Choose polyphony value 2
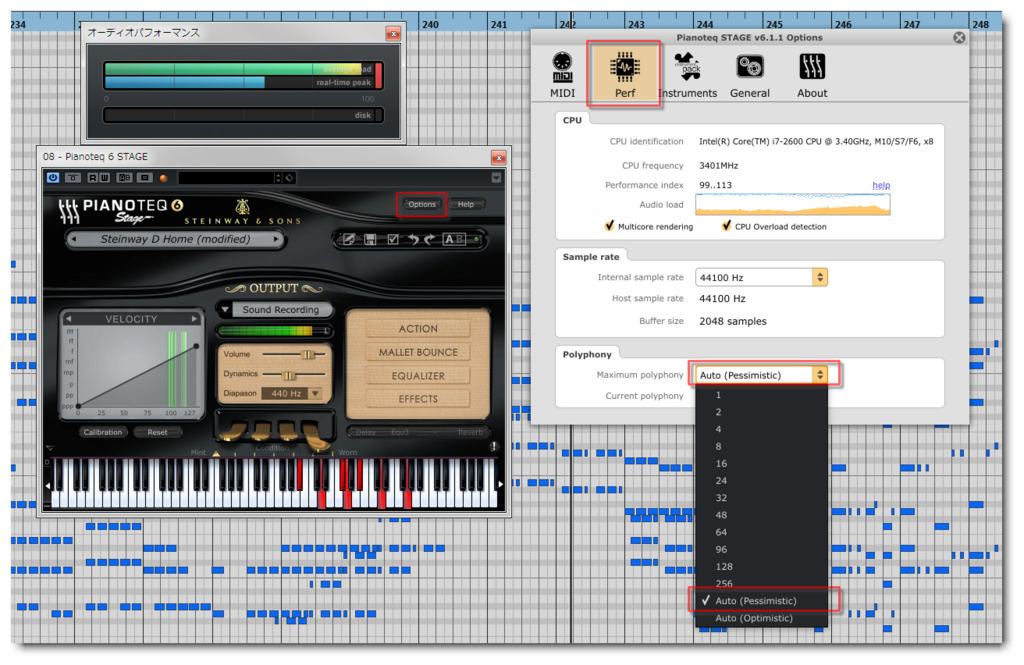The width and height of the screenshot is (1024, 665). [761, 412]
